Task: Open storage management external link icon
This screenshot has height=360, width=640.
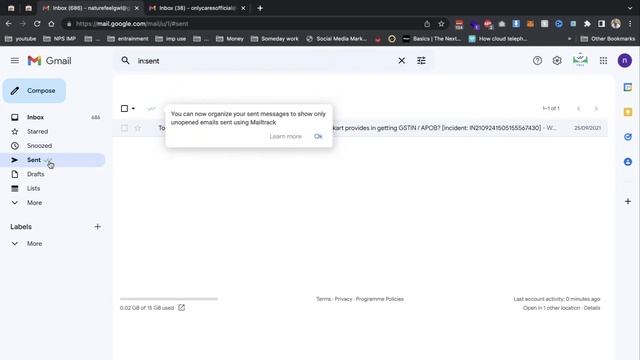Action: (x=182, y=308)
